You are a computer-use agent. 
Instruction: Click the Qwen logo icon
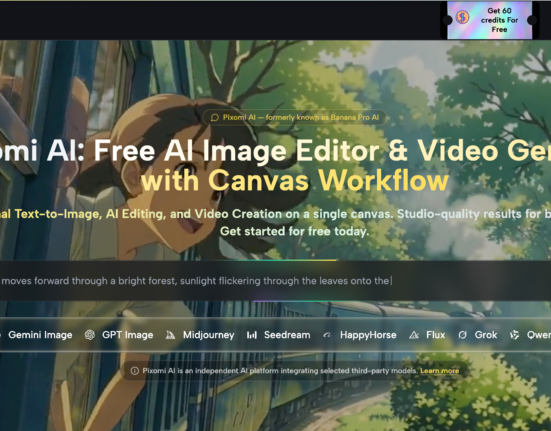(x=514, y=335)
